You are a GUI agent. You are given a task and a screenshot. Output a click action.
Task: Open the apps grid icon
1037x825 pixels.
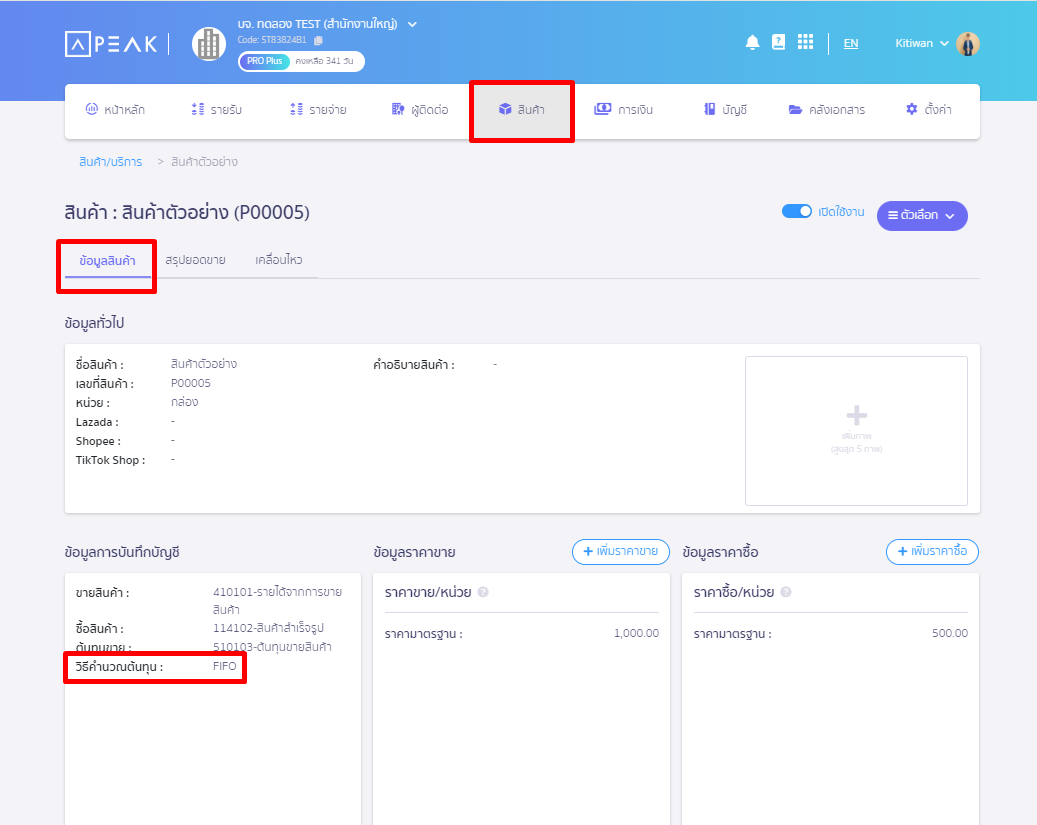805,43
